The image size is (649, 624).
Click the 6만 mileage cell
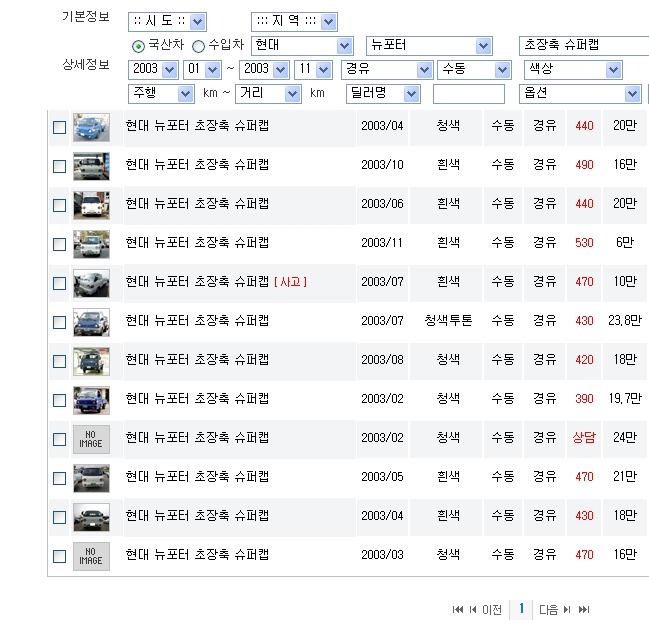[x=625, y=242]
